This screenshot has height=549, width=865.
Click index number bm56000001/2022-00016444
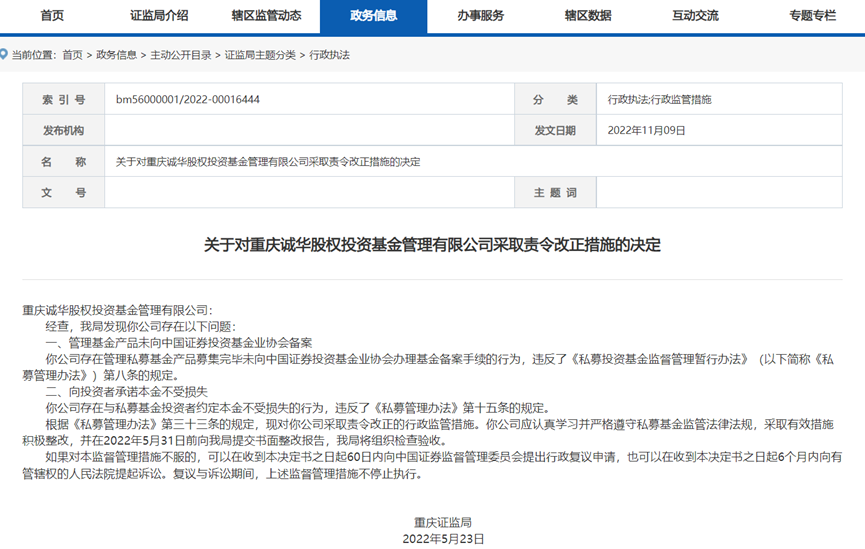[188, 99]
